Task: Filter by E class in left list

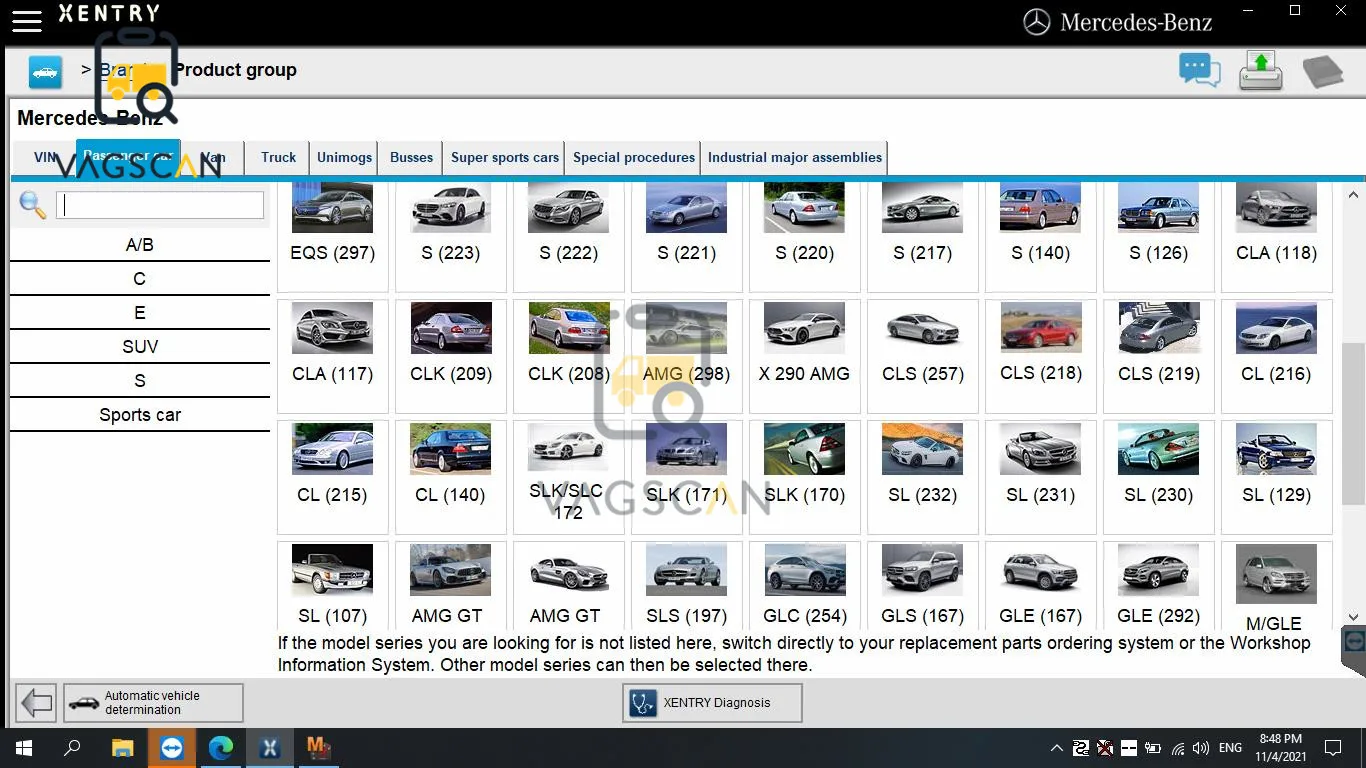Action: pos(140,313)
